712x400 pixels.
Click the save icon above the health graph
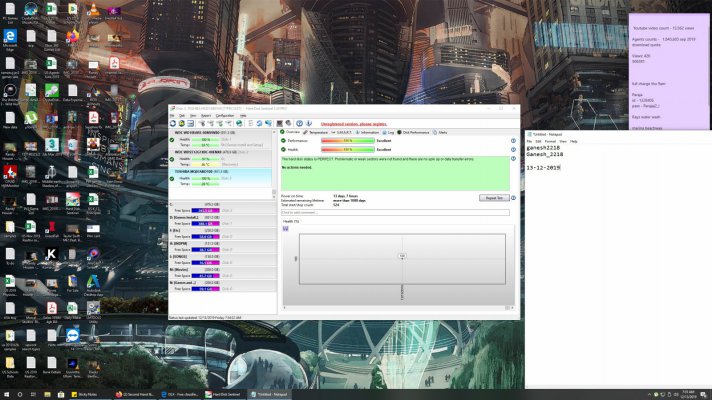click(286, 228)
